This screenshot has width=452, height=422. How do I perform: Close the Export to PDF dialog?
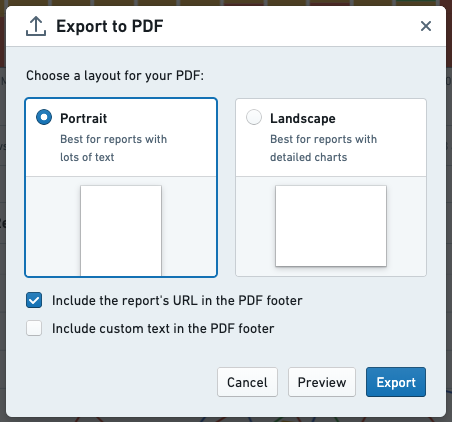[426, 26]
